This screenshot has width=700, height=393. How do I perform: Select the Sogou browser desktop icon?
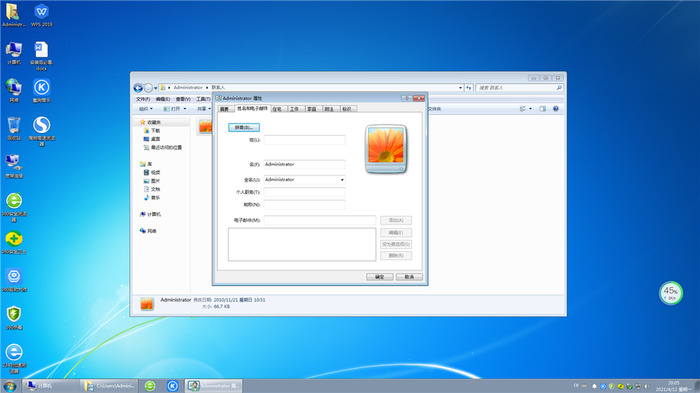(x=42, y=130)
